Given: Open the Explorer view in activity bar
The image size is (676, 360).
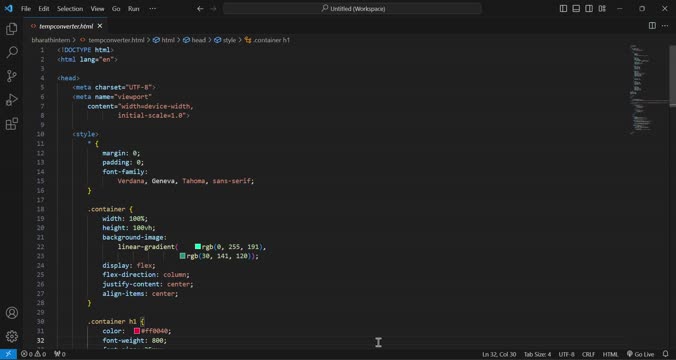Looking at the screenshot, I should (12, 29).
